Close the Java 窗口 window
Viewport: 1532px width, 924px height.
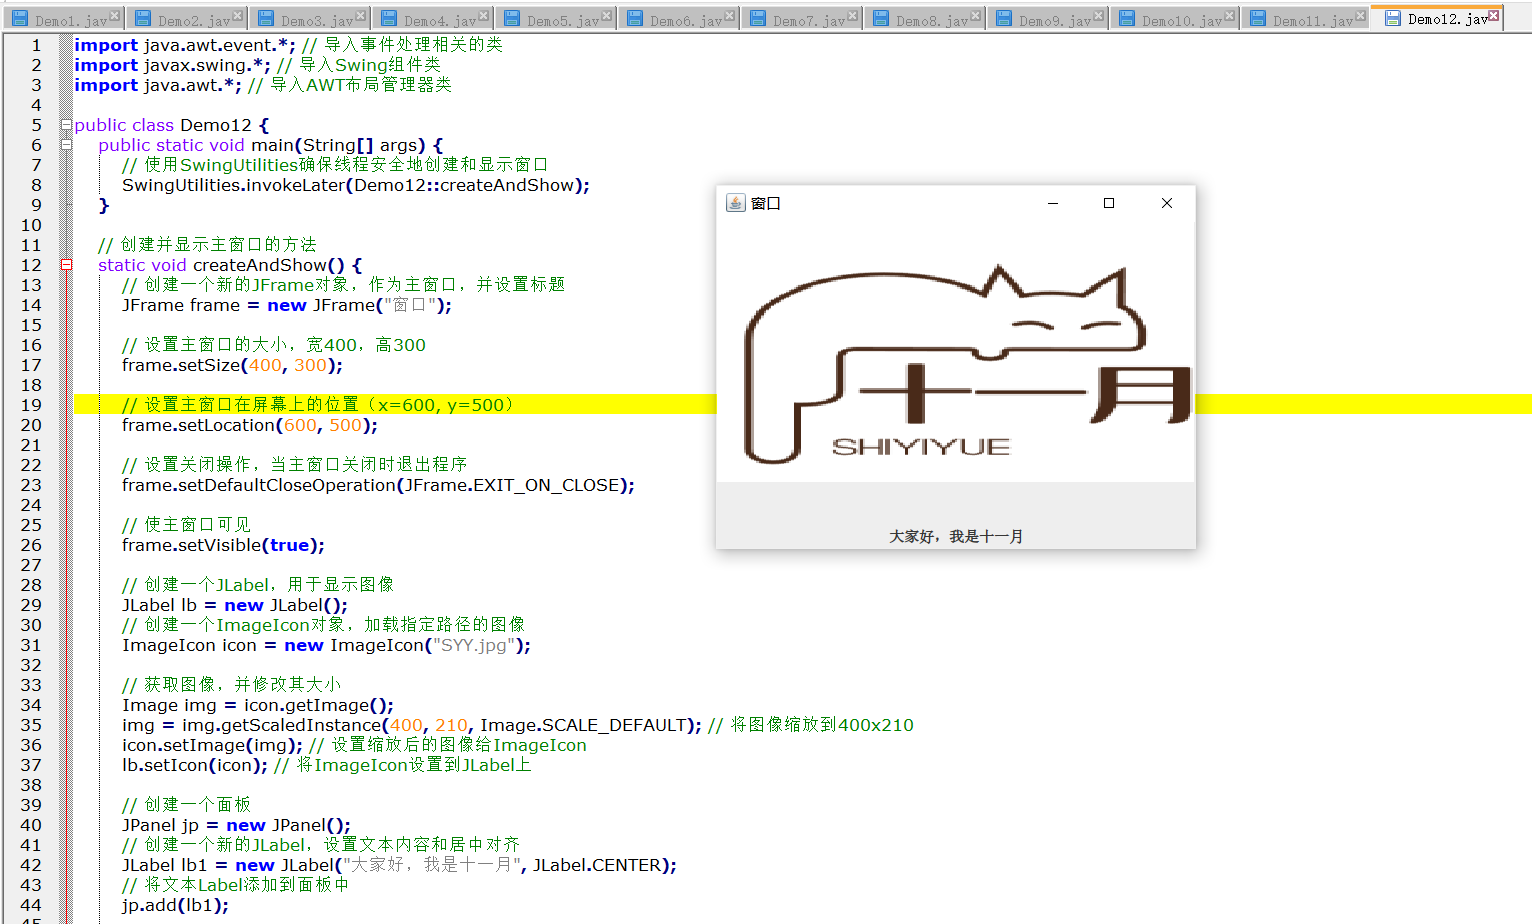[x=1166, y=203]
